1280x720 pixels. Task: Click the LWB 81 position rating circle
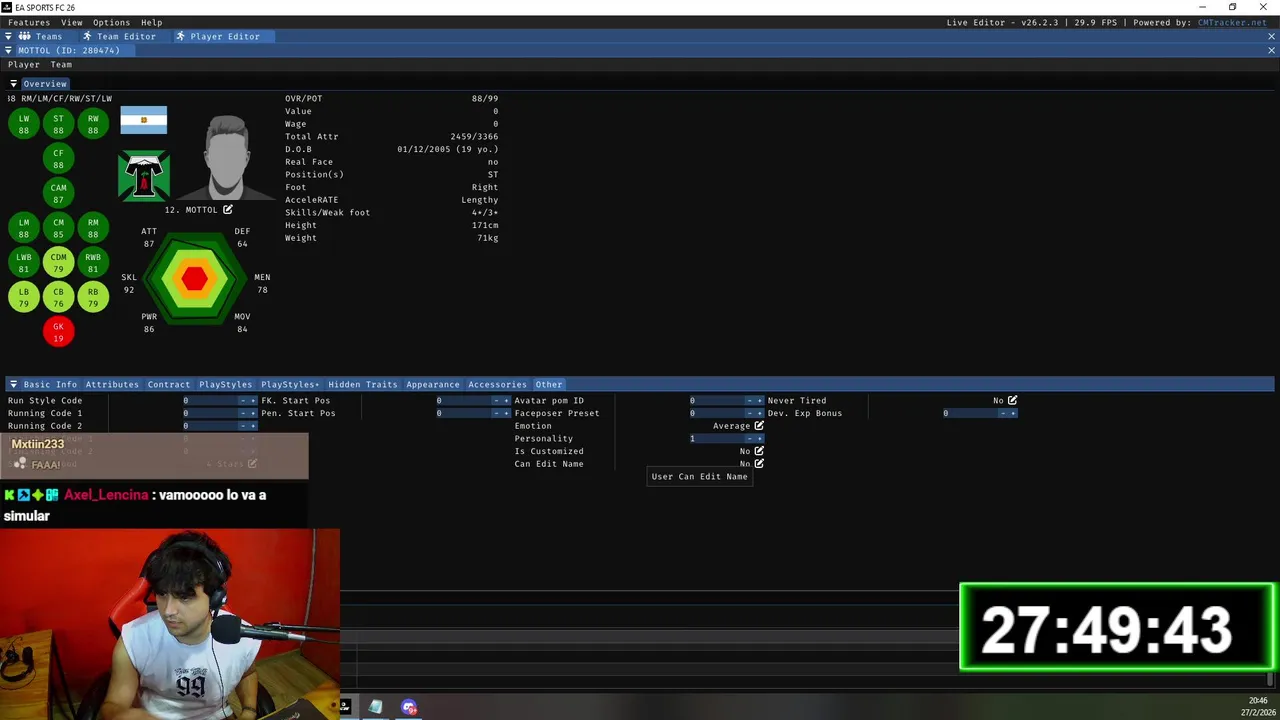click(24, 263)
